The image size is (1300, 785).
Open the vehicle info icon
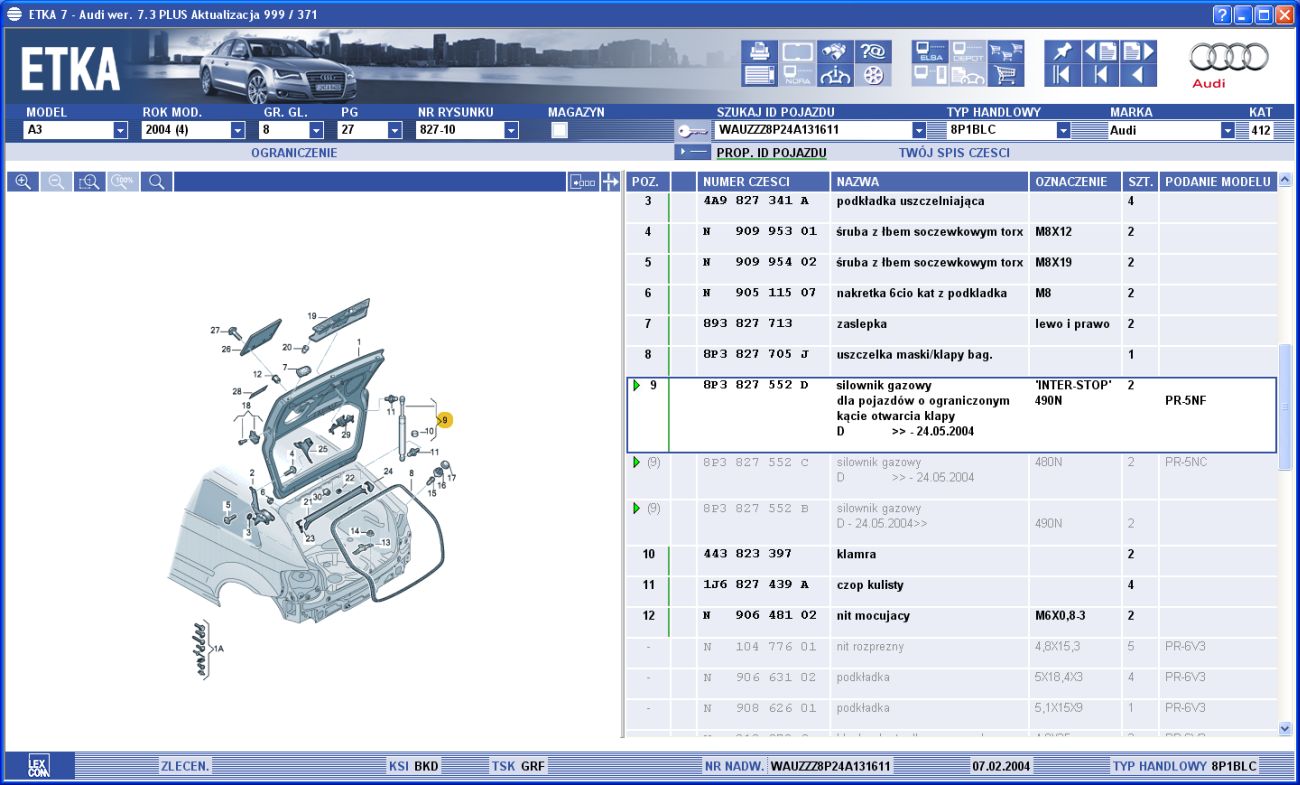(835, 75)
